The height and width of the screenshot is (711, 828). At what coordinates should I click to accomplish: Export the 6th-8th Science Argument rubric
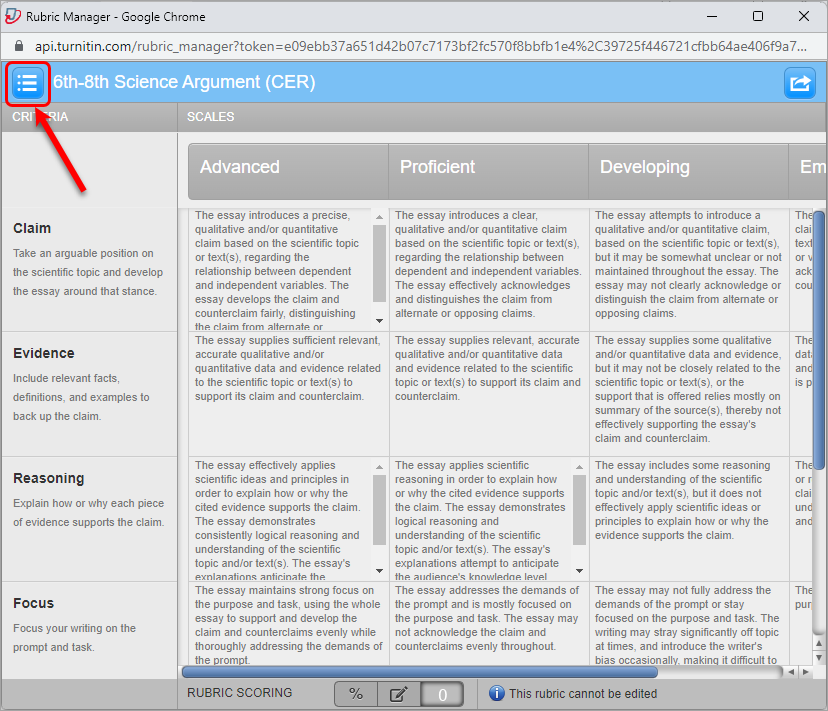pos(800,83)
